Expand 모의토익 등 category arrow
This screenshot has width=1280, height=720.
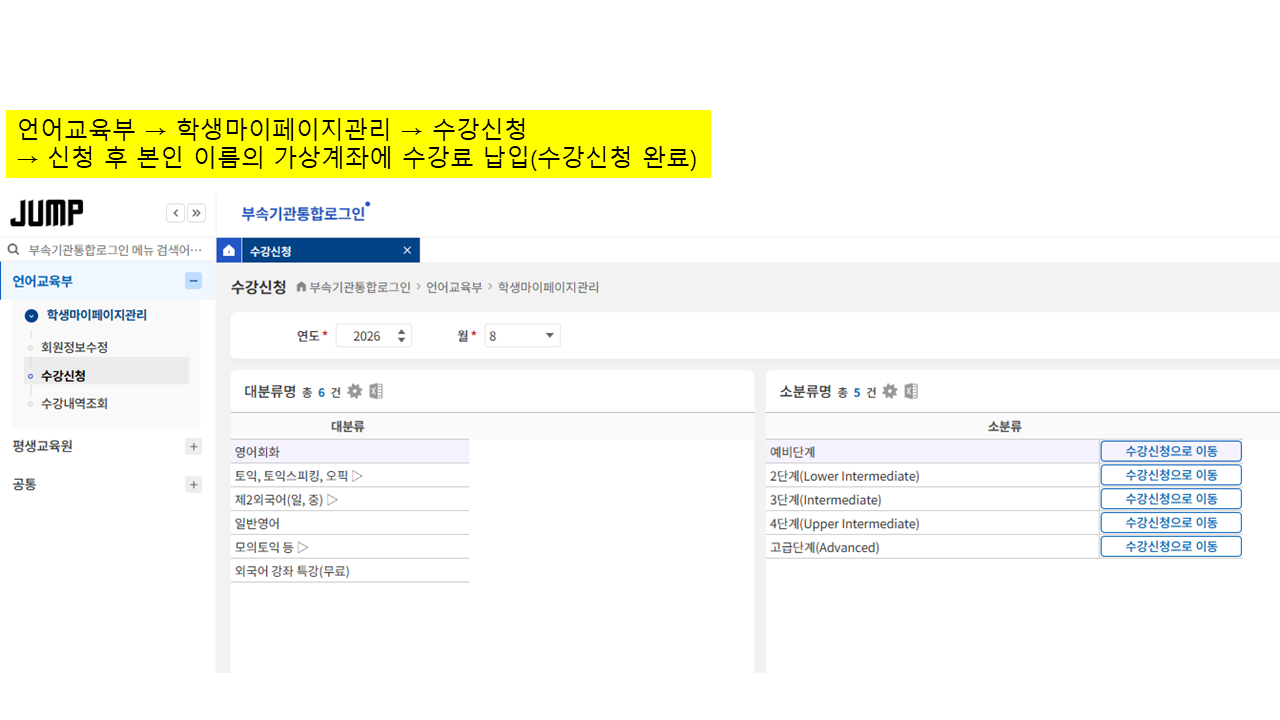(302, 547)
